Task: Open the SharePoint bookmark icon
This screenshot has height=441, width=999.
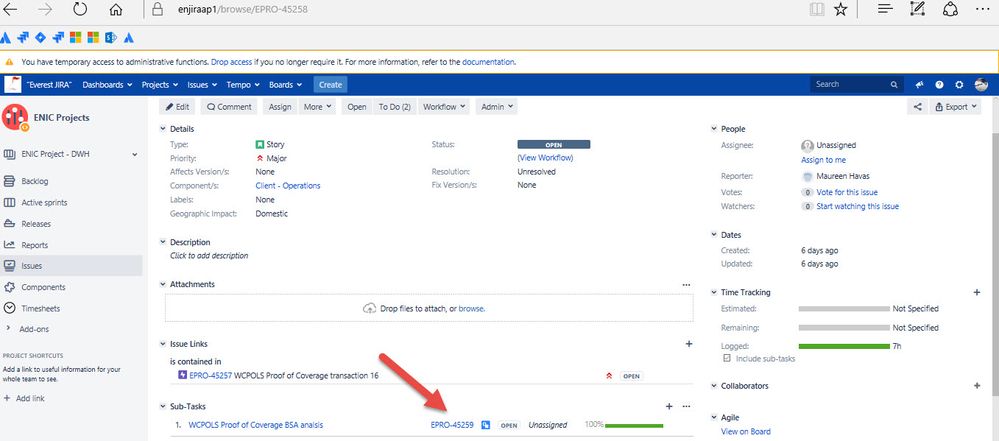Action: point(111,38)
